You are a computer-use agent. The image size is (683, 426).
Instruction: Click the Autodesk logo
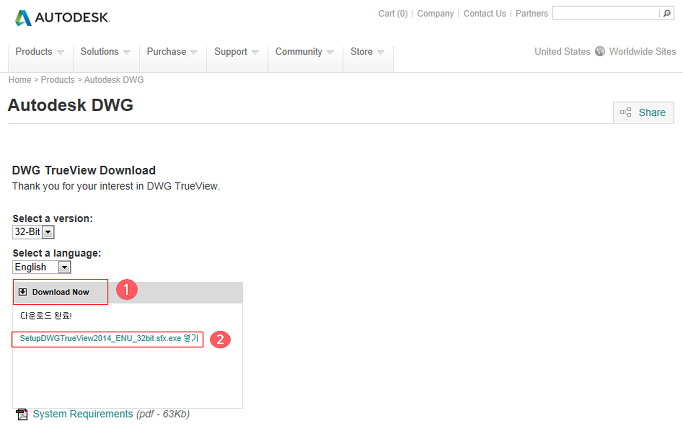click(x=63, y=18)
